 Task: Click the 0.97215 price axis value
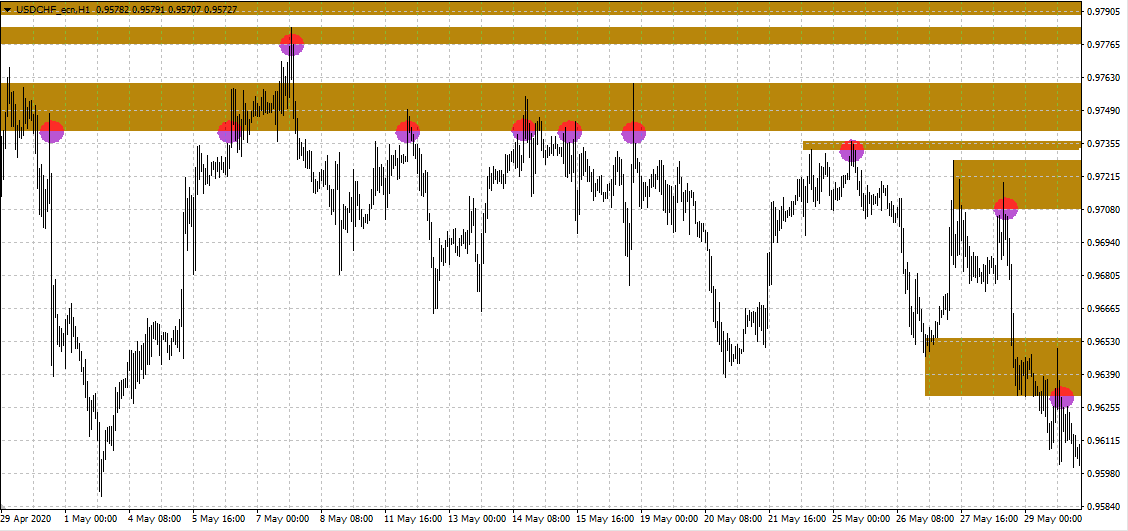pyautogui.click(x=1104, y=177)
